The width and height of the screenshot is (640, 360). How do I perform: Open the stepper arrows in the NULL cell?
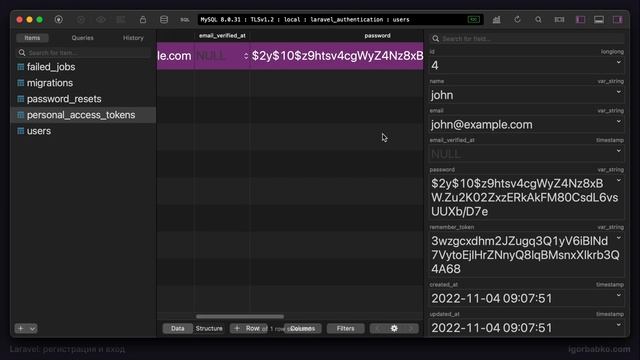pos(246,56)
